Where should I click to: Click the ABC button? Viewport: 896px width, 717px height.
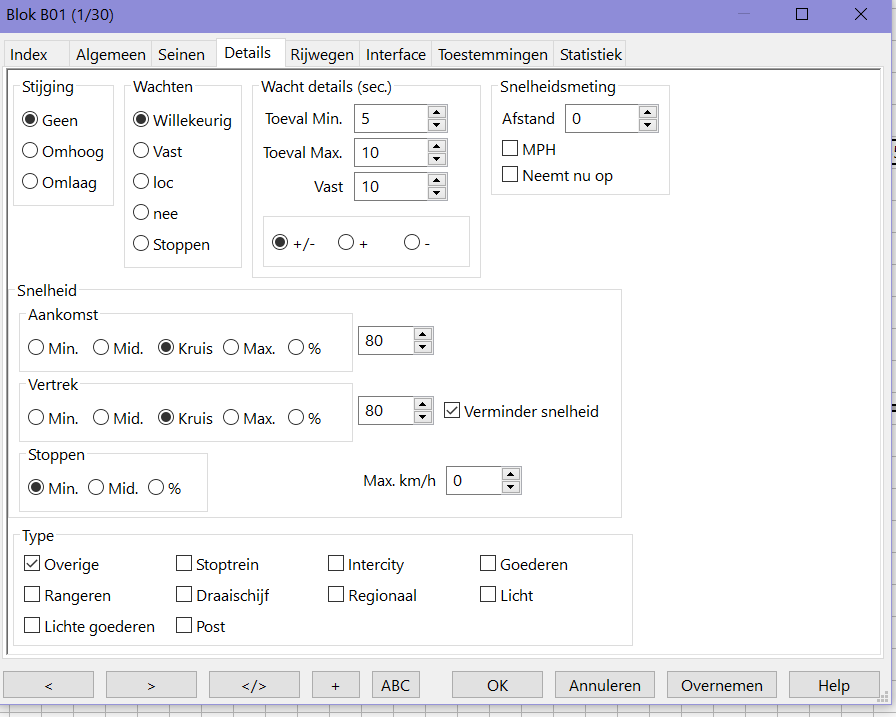395,685
